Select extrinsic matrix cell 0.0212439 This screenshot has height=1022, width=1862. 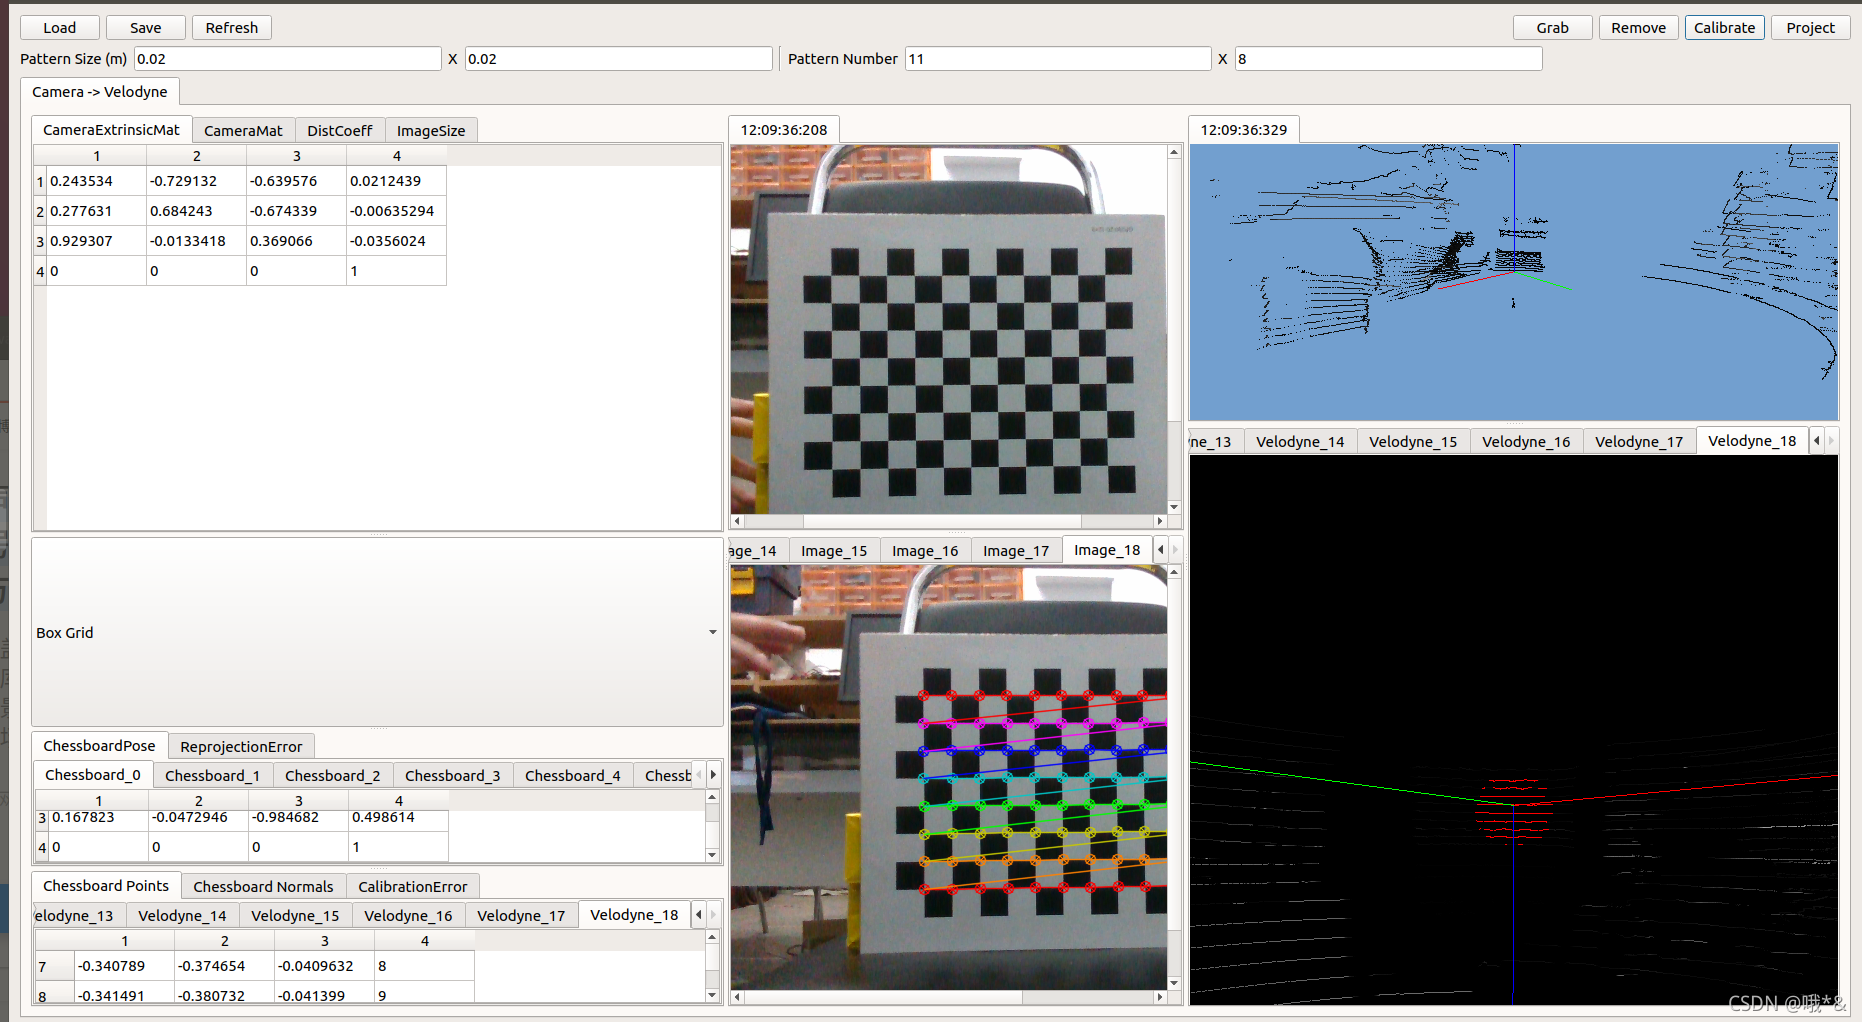coord(396,181)
